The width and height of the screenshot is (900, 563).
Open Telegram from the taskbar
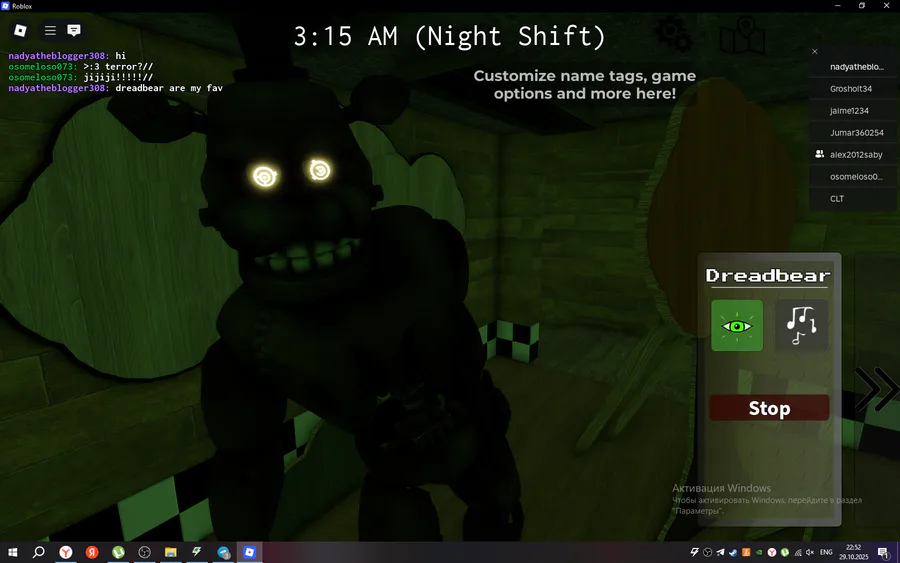(223, 552)
